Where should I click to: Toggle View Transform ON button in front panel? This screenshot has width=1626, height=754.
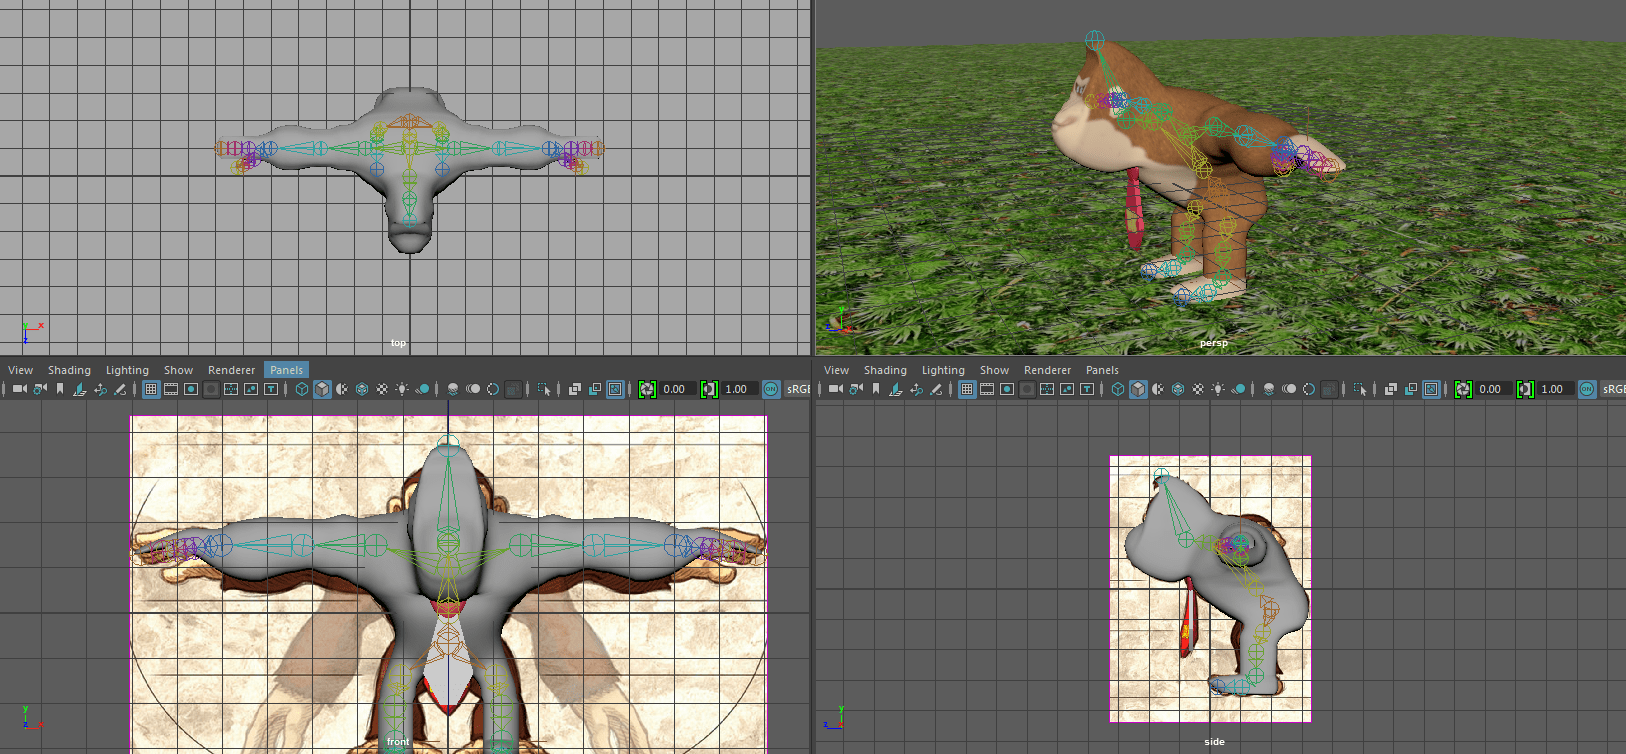pyautogui.click(x=771, y=389)
